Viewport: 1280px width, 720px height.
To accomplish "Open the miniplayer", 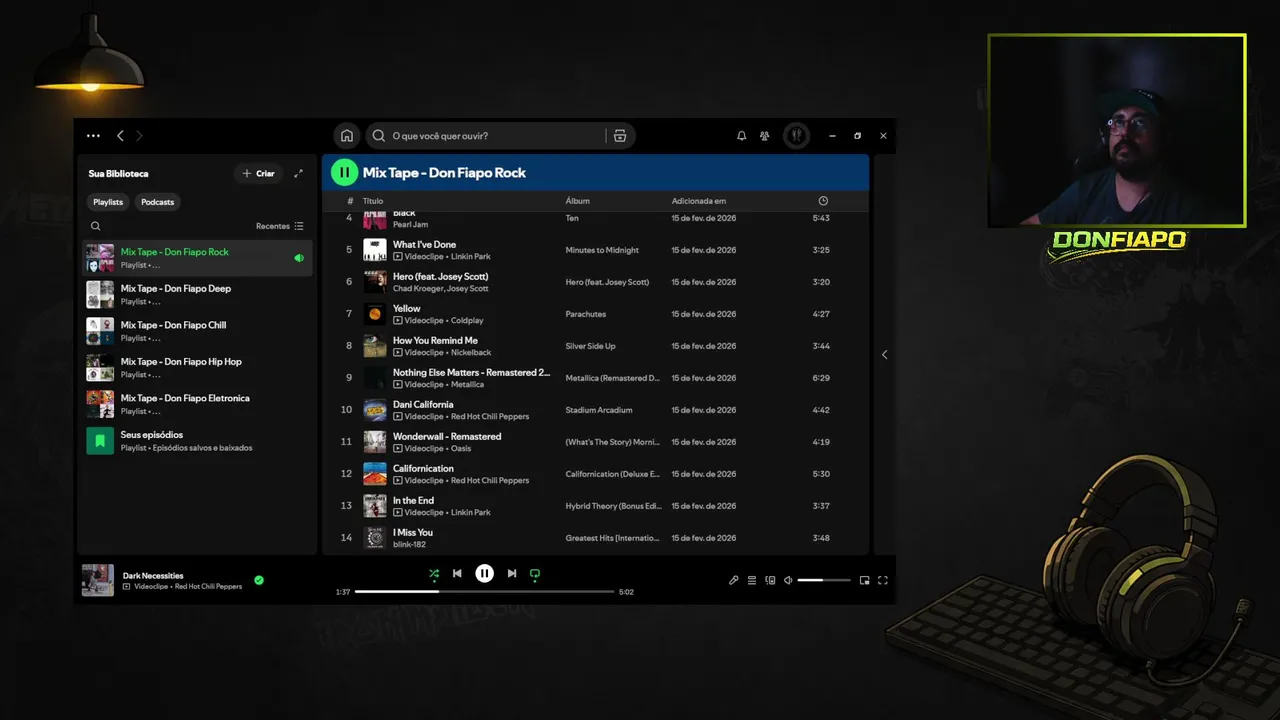I will click(864, 580).
